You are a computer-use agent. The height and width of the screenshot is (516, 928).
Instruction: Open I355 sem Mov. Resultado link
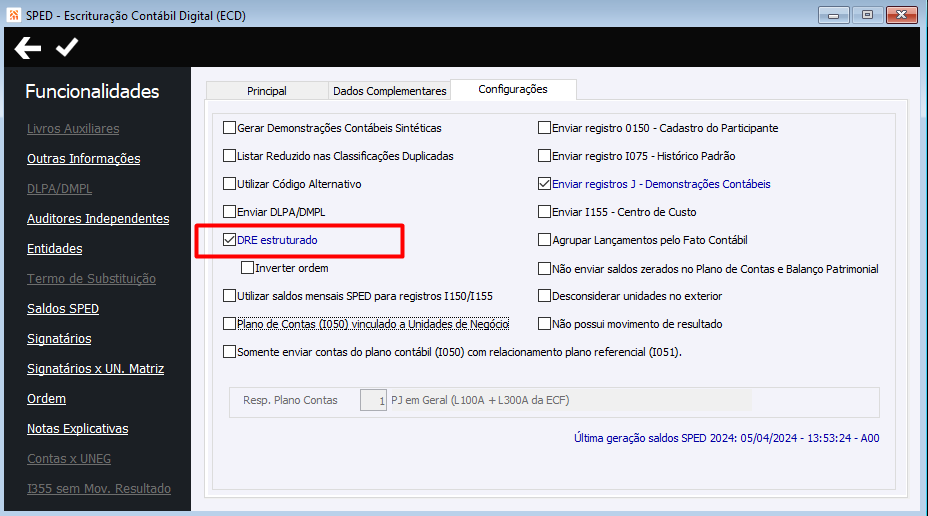coord(99,489)
